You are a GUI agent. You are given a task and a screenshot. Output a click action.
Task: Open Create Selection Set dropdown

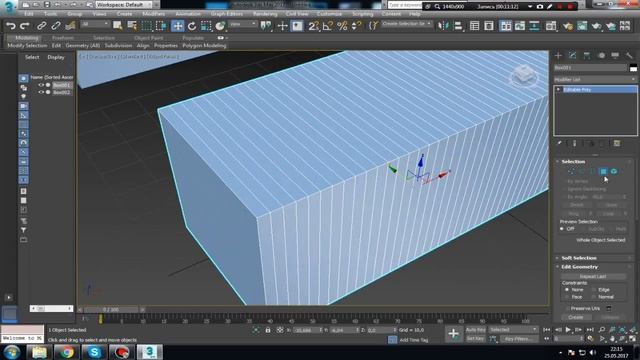407,24
